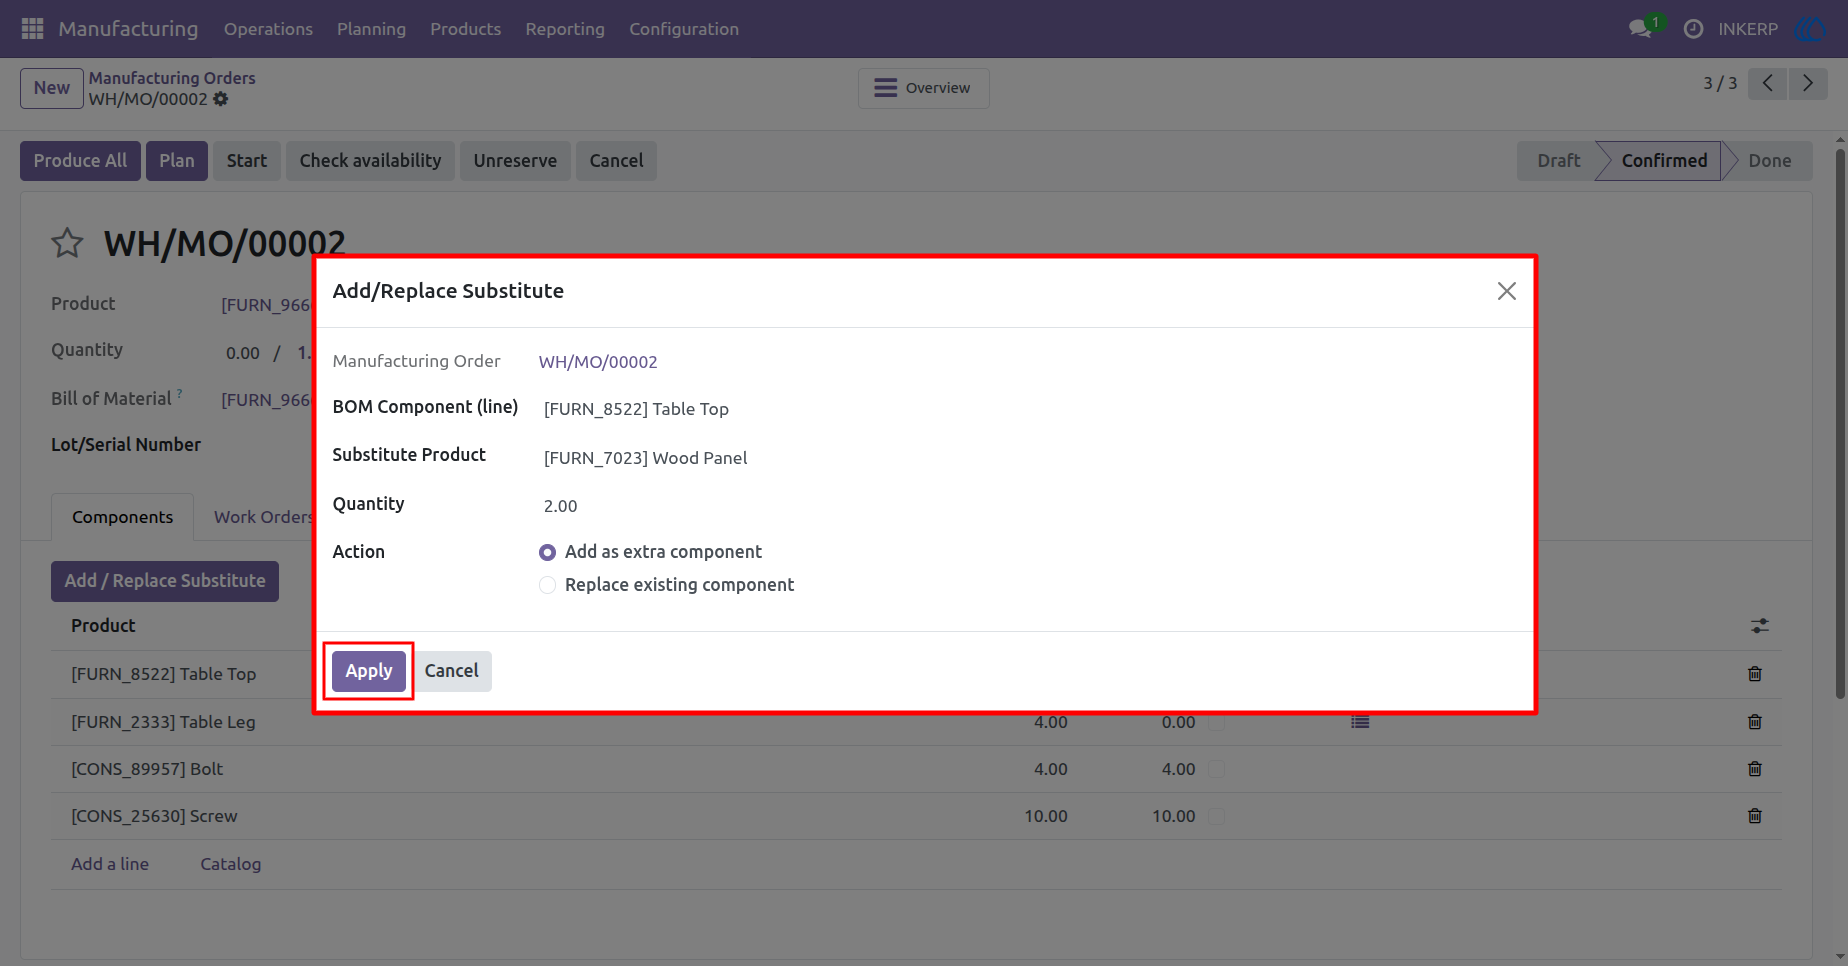Open the Configuration menu
The image size is (1848, 966).
click(x=684, y=29)
